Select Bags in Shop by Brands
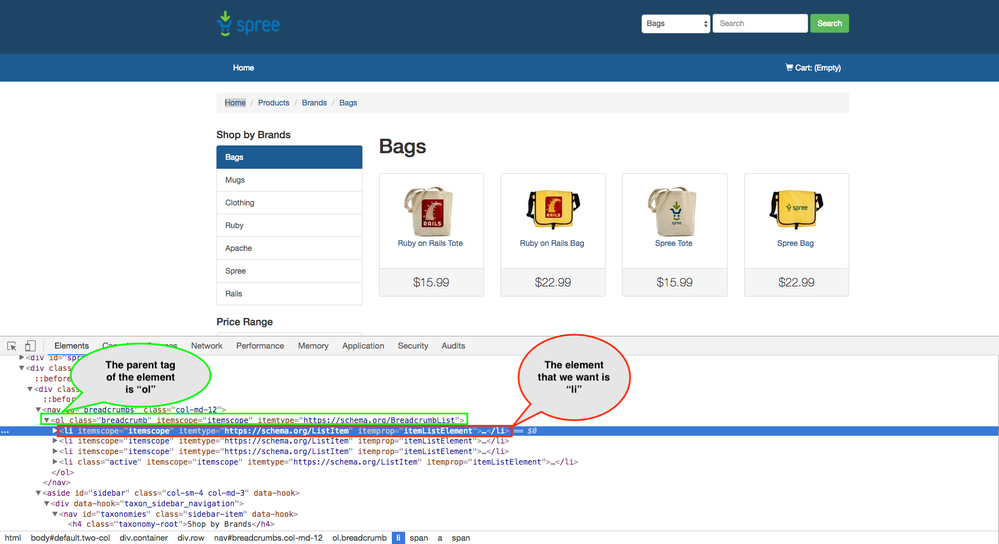 [289, 157]
